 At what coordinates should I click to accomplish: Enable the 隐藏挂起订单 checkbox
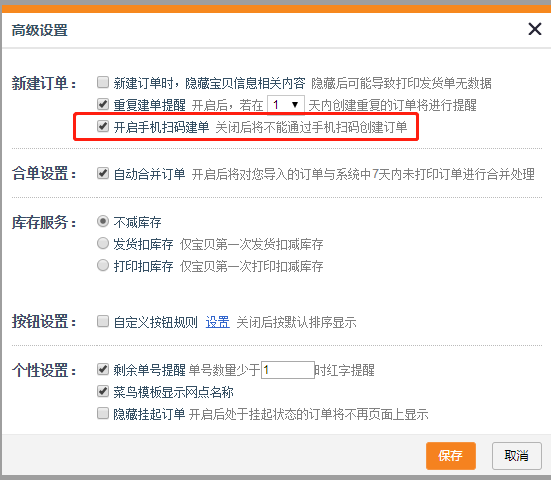point(103,413)
